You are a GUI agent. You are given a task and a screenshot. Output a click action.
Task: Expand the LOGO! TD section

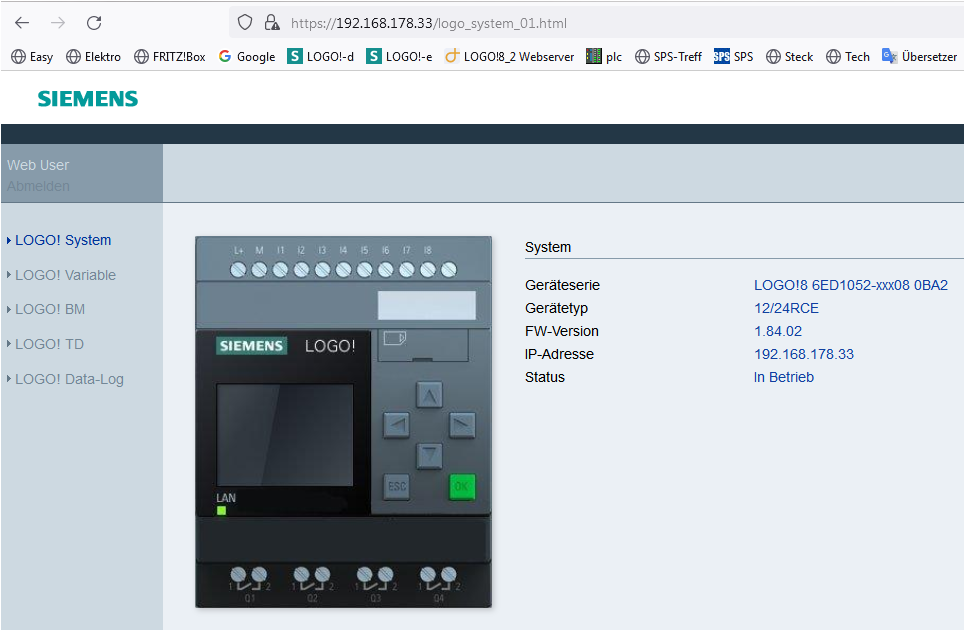tap(49, 344)
